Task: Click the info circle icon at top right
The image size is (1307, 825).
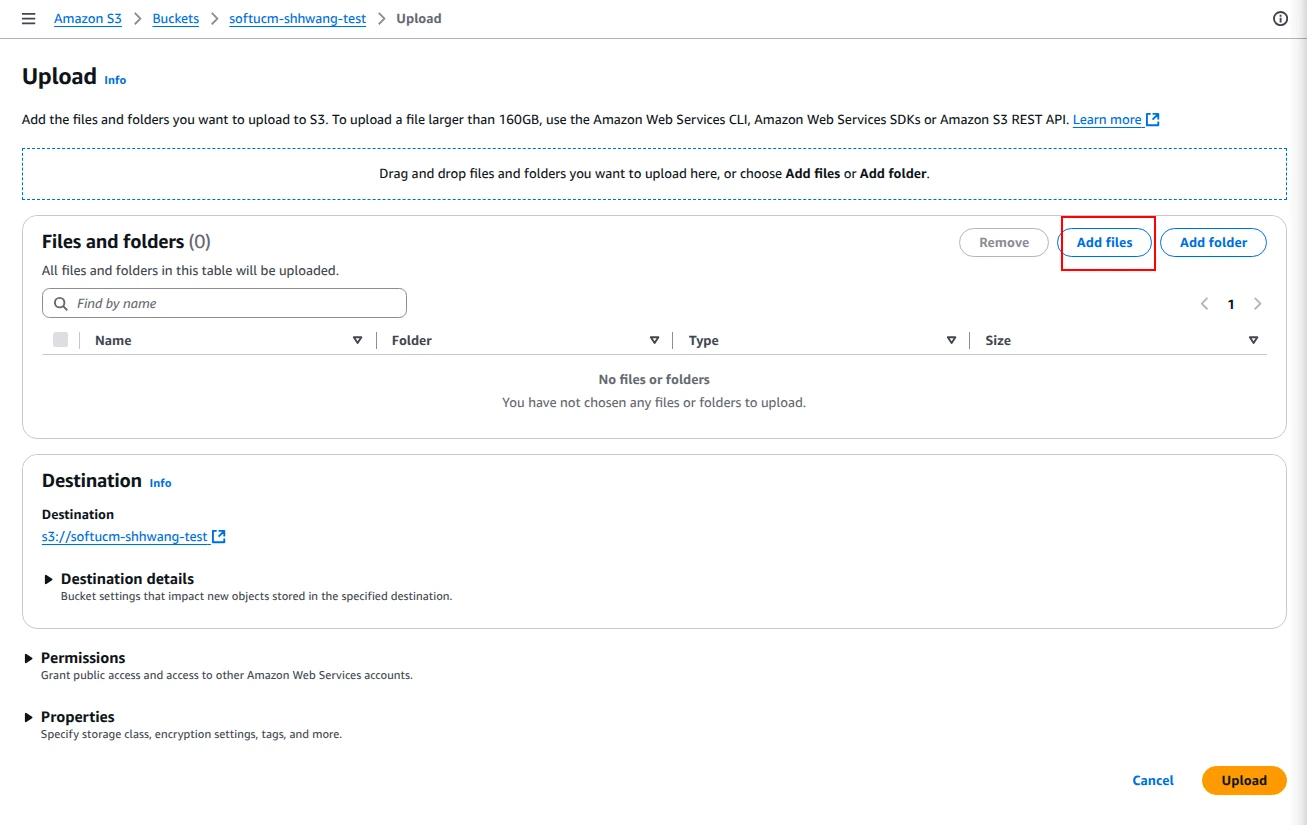Action: (x=1280, y=19)
